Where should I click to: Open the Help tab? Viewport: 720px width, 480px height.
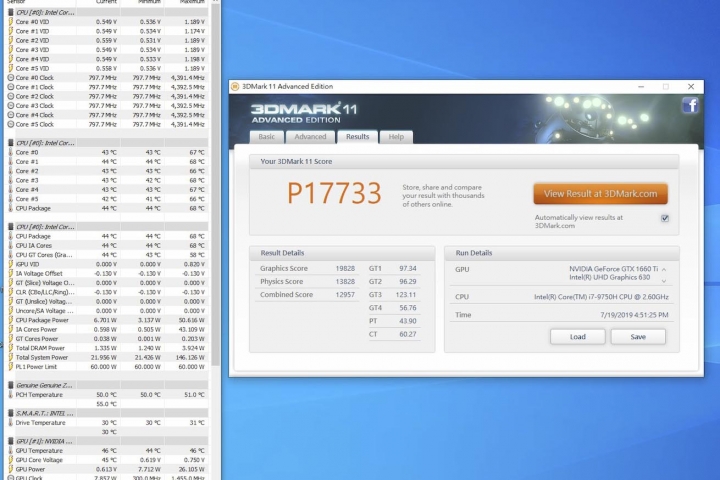[396, 137]
